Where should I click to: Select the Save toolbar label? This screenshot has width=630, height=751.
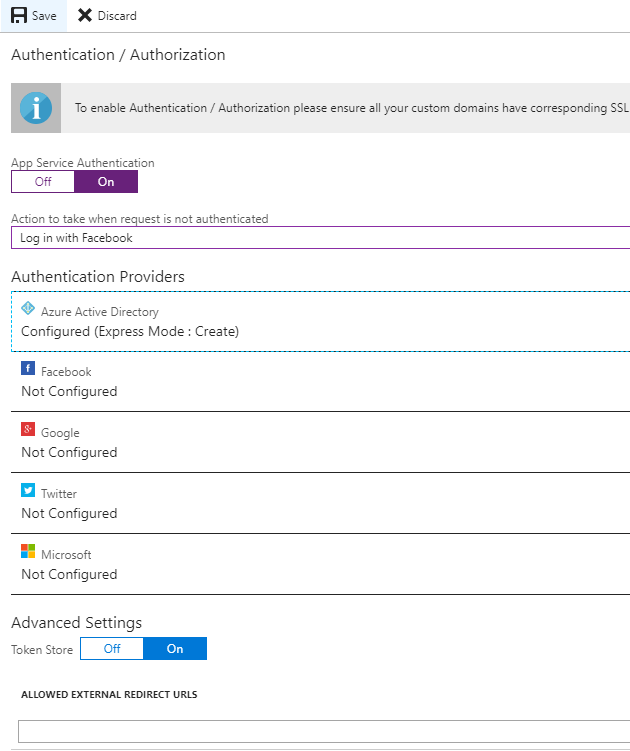[x=44, y=16]
